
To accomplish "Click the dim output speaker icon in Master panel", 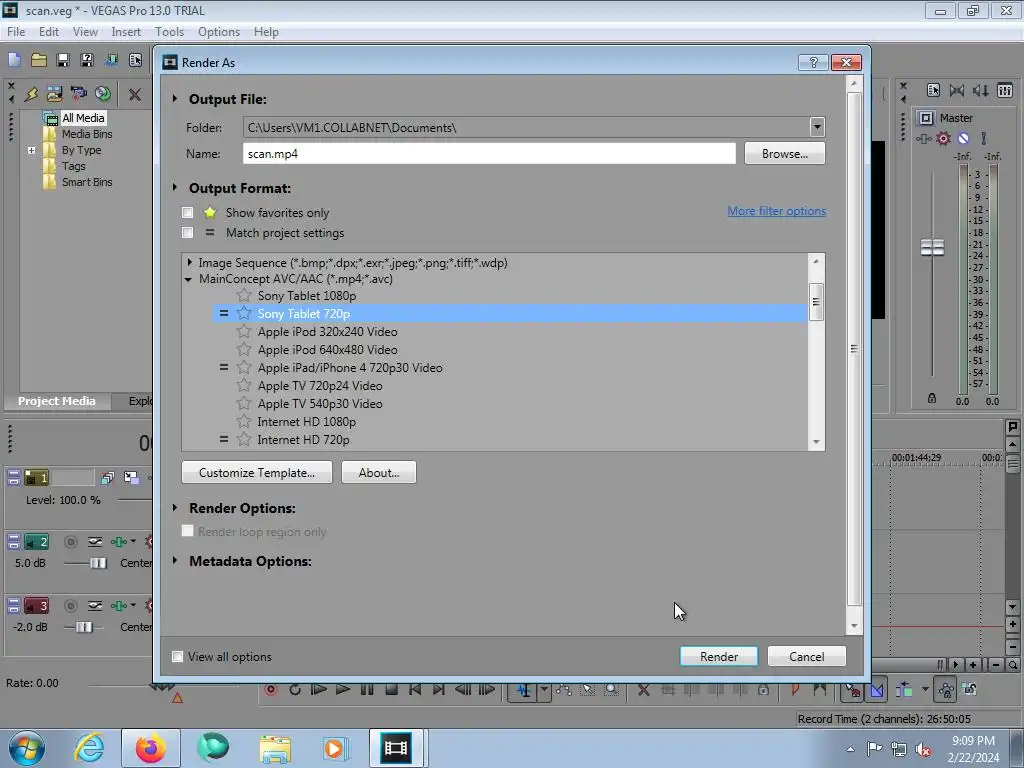I will coord(980,90).
